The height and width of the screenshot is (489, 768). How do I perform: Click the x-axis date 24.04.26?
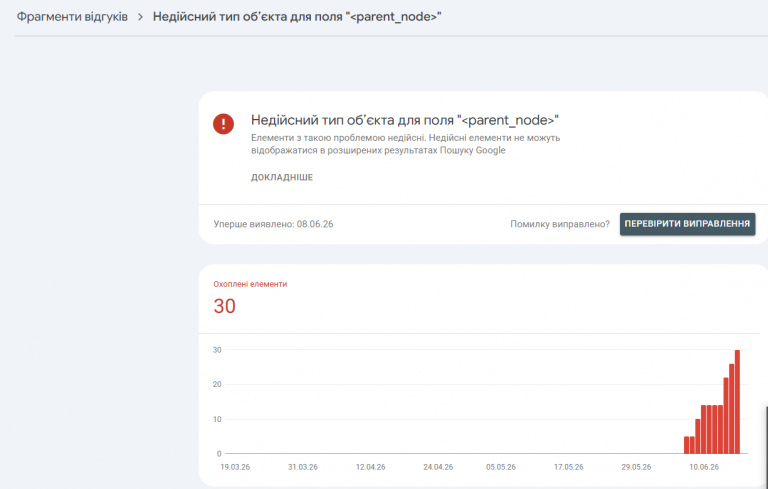[x=438, y=467]
